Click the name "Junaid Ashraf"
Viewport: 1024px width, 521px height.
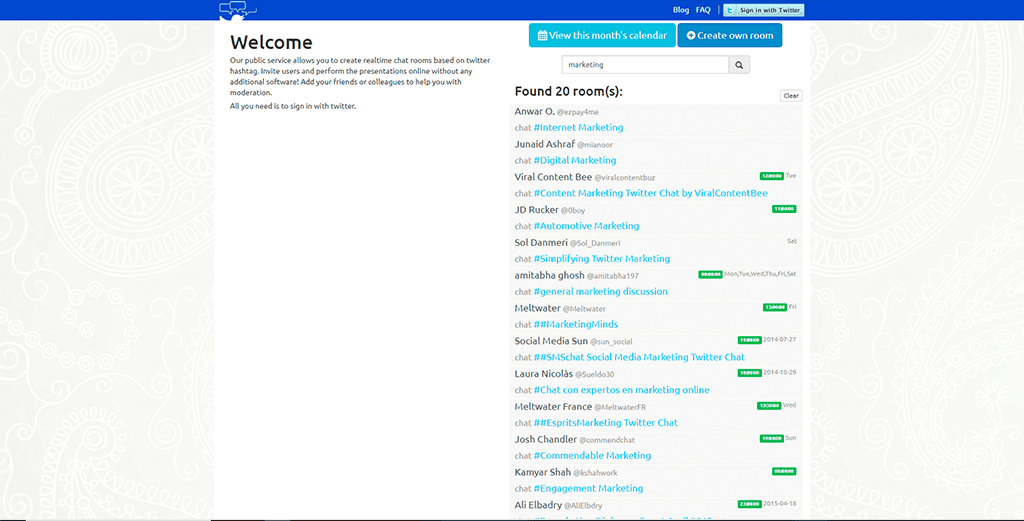(545, 144)
